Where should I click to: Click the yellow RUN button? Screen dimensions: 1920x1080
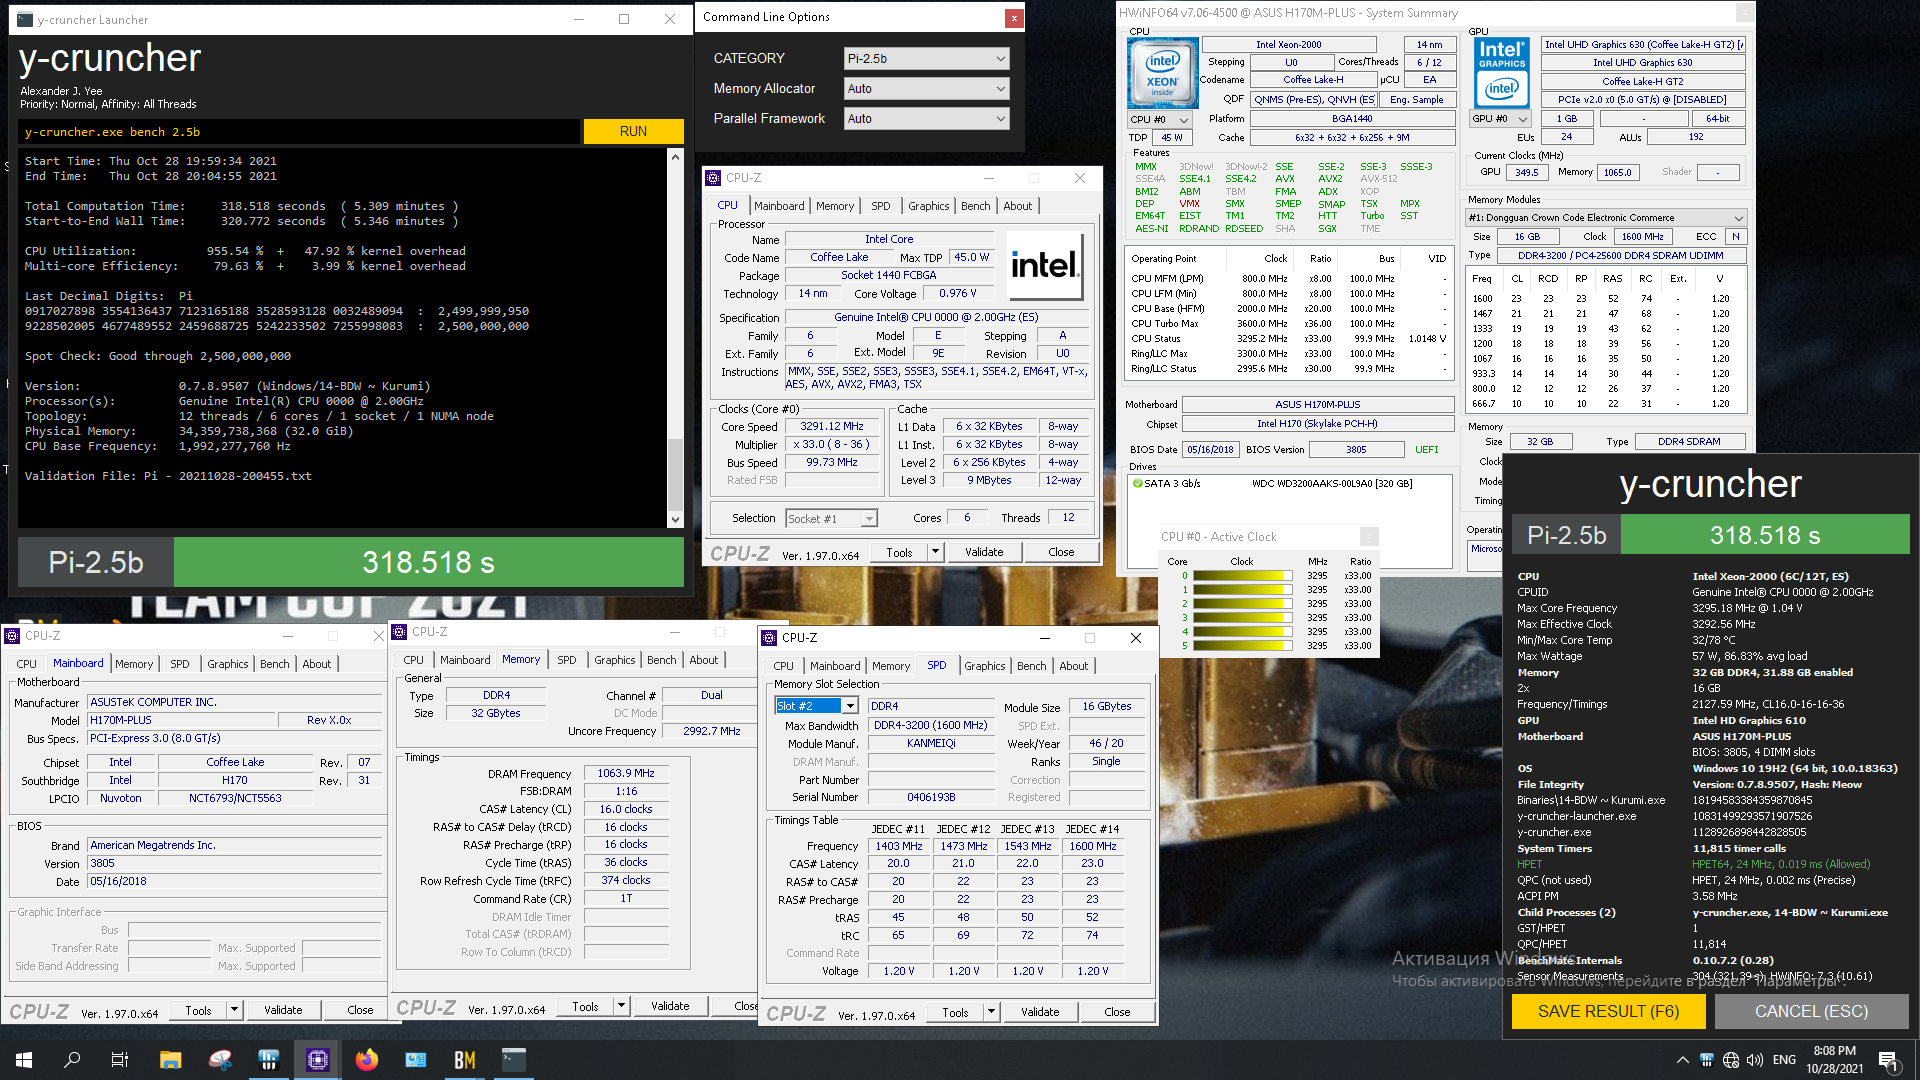click(633, 132)
